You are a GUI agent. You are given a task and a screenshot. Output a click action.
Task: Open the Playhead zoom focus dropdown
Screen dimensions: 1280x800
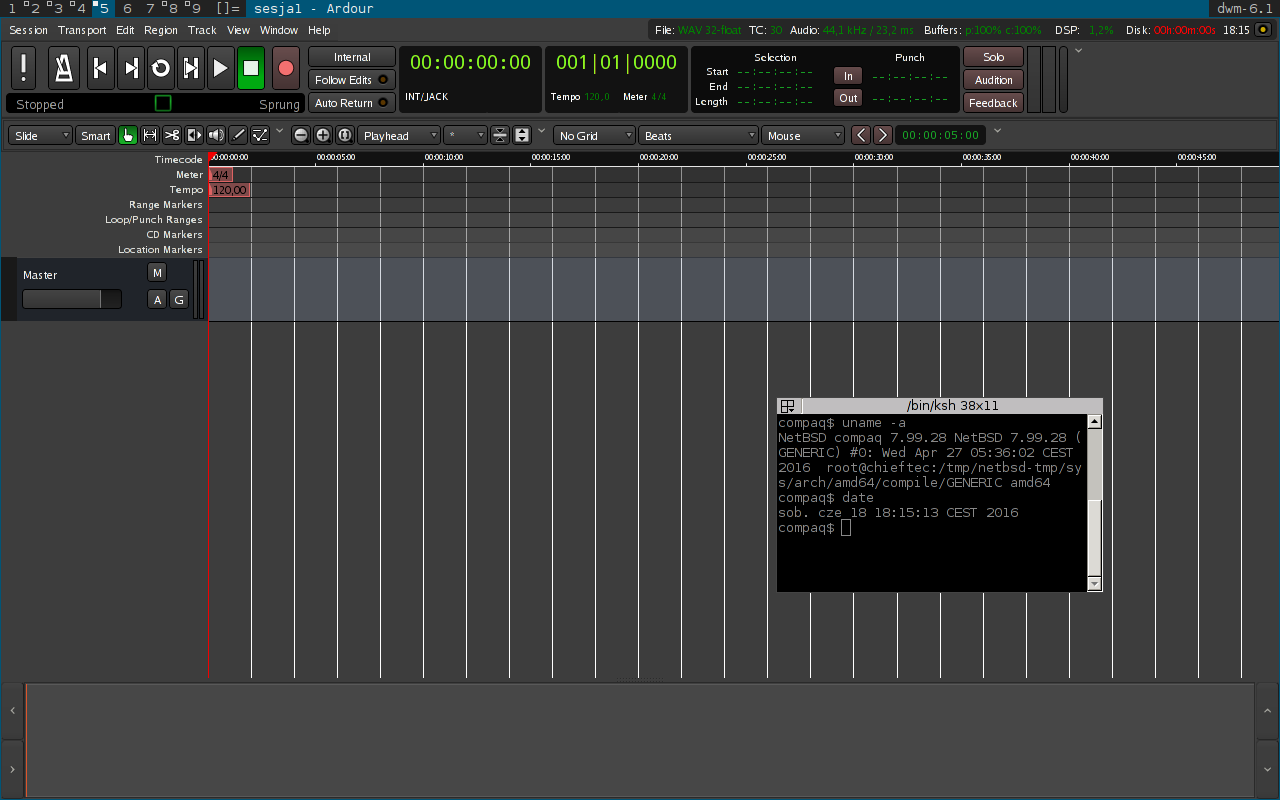click(400, 135)
